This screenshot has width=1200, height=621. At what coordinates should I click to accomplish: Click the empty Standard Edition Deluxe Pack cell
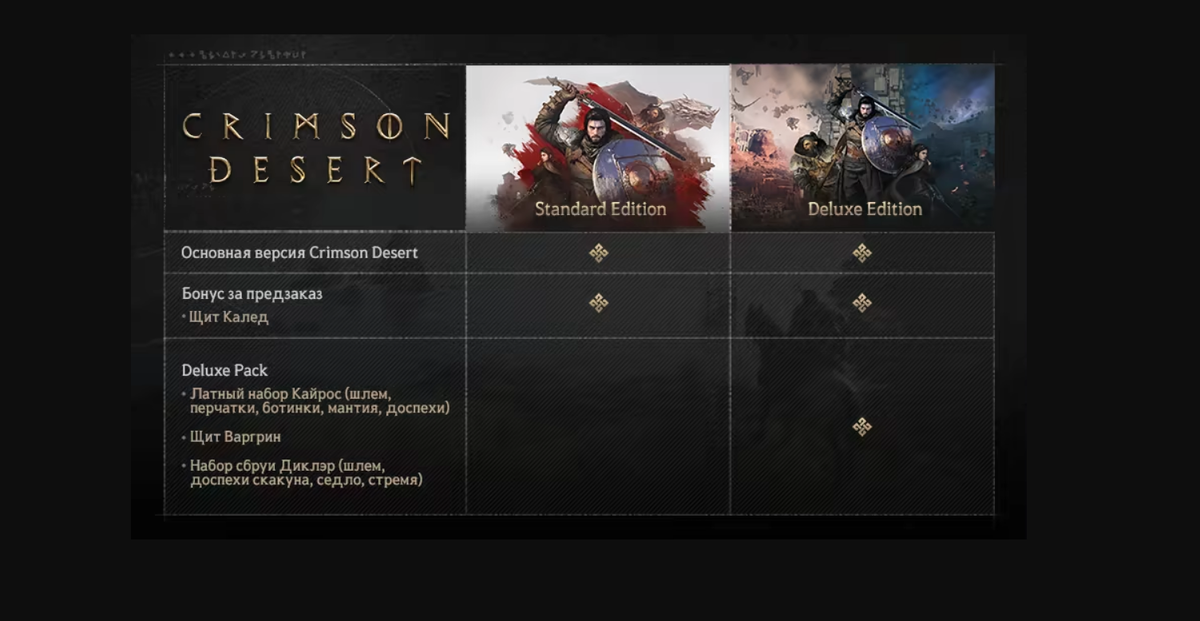598,427
